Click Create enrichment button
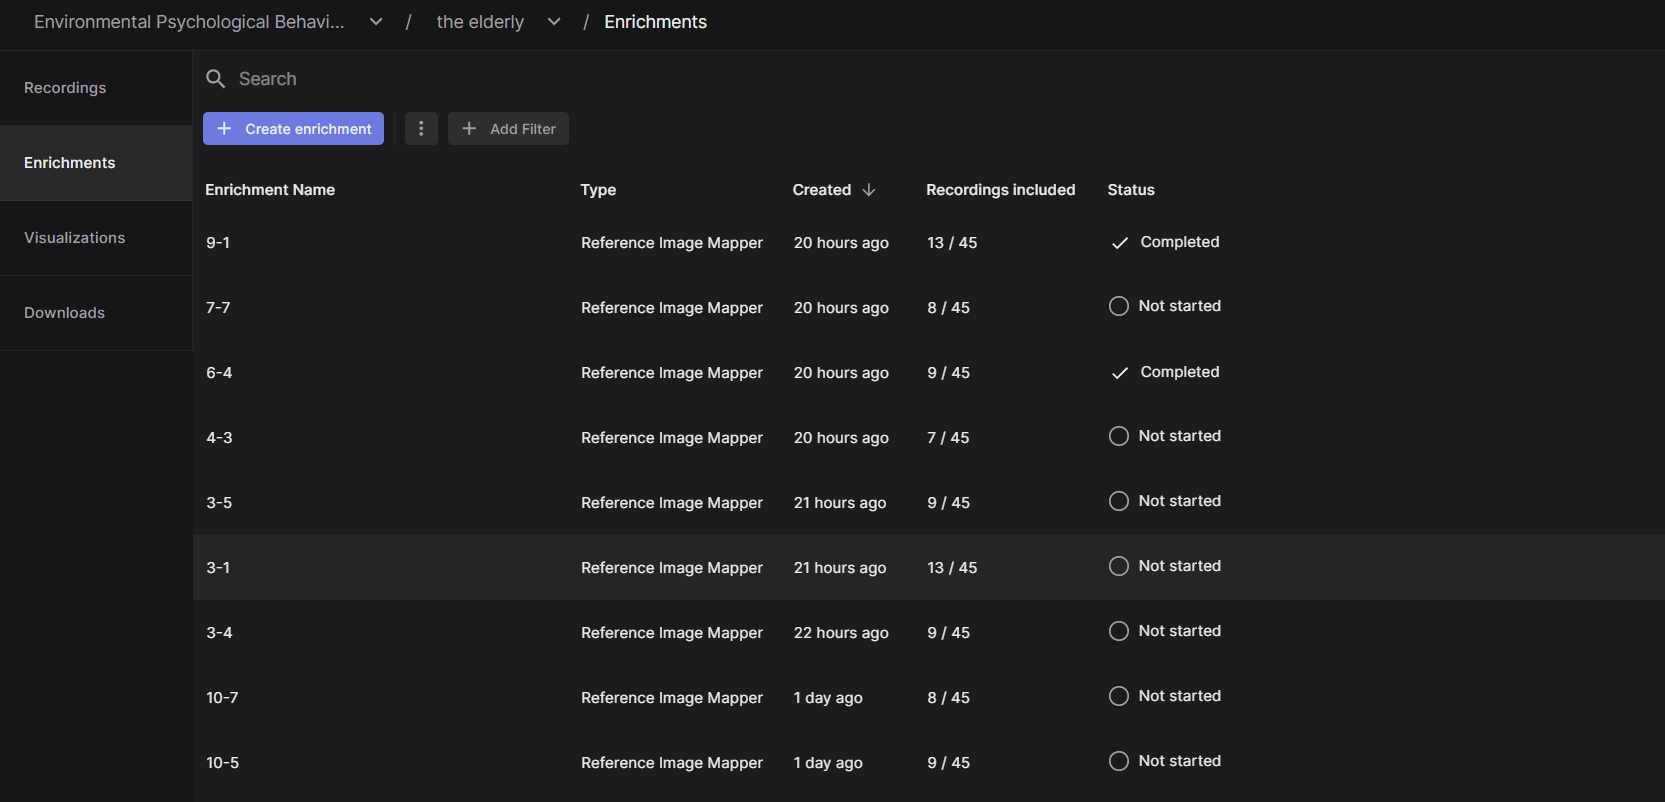 293,128
